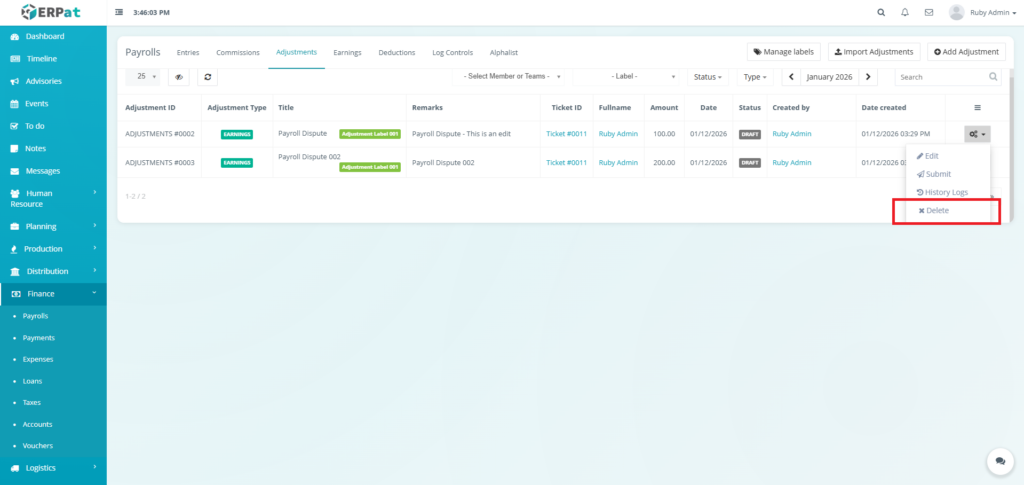Image resolution: width=1024 pixels, height=485 pixels.
Task: Open the notifications bell icon
Action: [905, 13]
